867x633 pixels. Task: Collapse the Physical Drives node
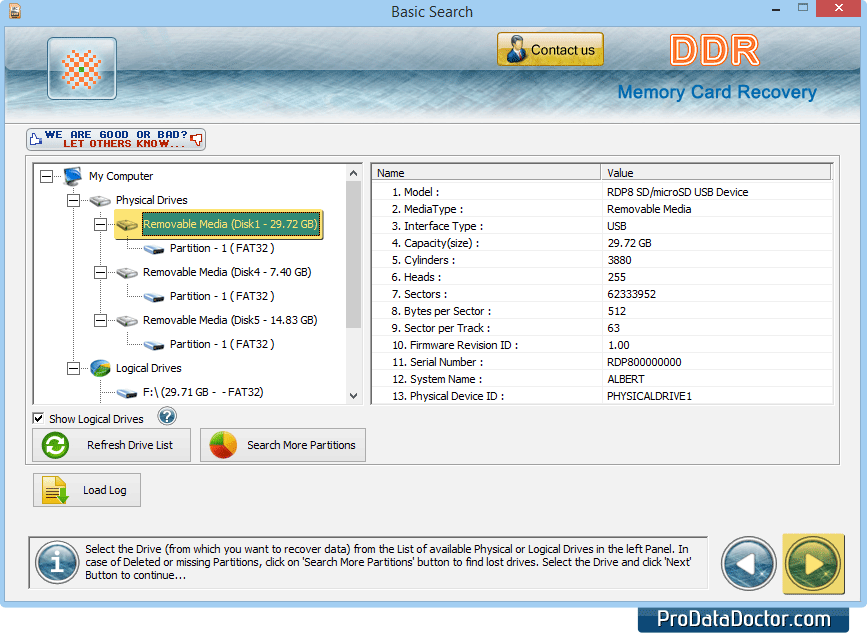point(73,200)
